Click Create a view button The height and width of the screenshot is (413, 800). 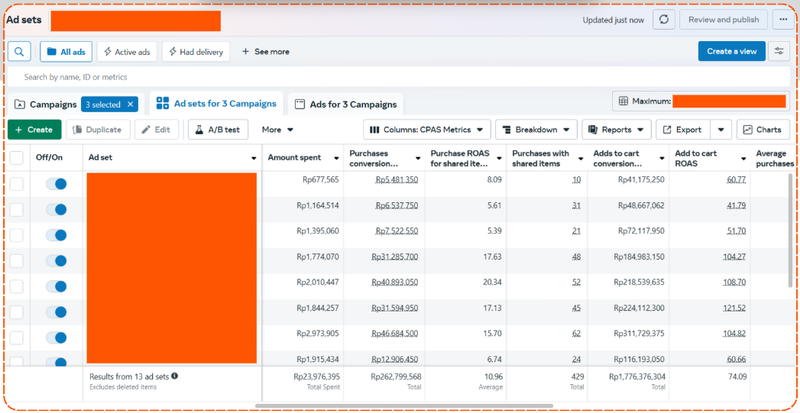point(732,51)
